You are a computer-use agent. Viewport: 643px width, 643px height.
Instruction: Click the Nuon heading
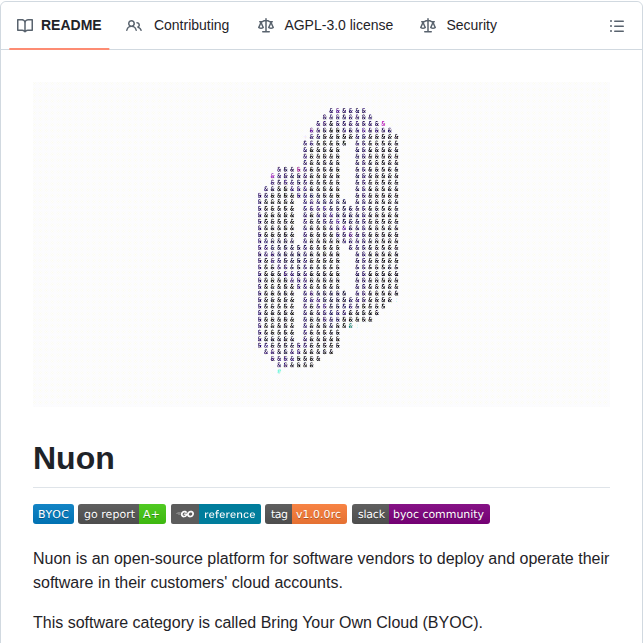(x=74, y=458)
